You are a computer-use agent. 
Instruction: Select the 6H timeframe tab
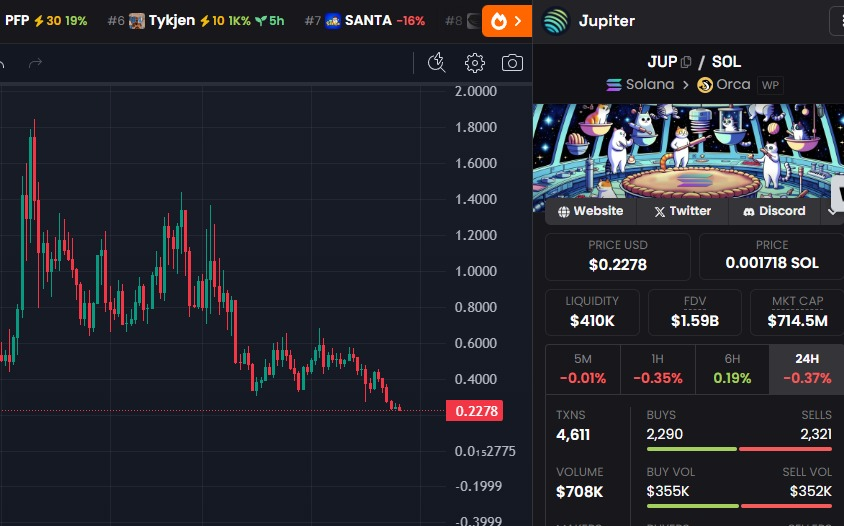click(x=732, y=369)
